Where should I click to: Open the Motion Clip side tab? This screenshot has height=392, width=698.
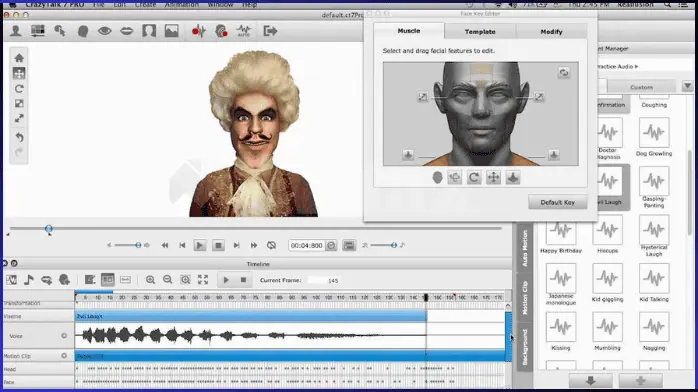[525, 298]
